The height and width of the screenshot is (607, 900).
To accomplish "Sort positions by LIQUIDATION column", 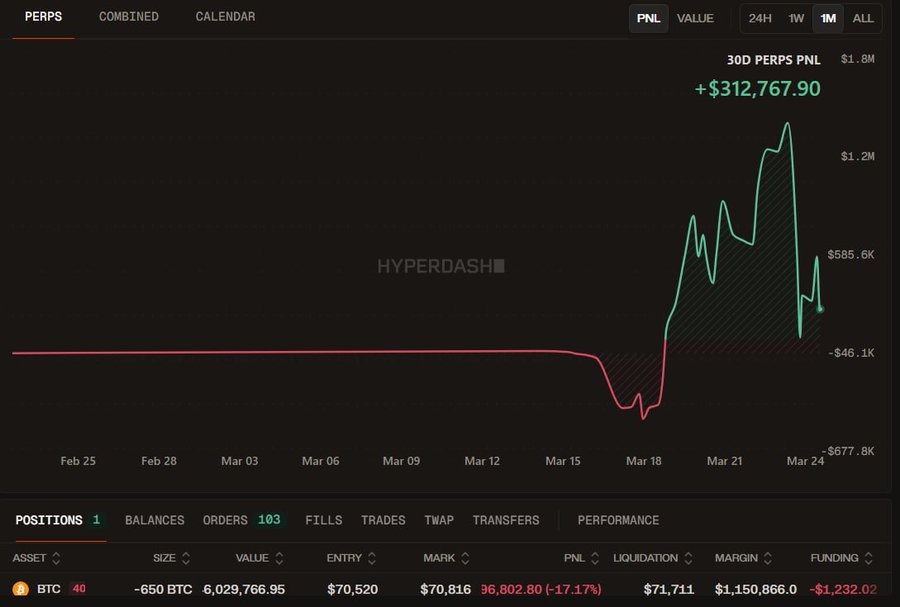I will (x=653, y=558).
